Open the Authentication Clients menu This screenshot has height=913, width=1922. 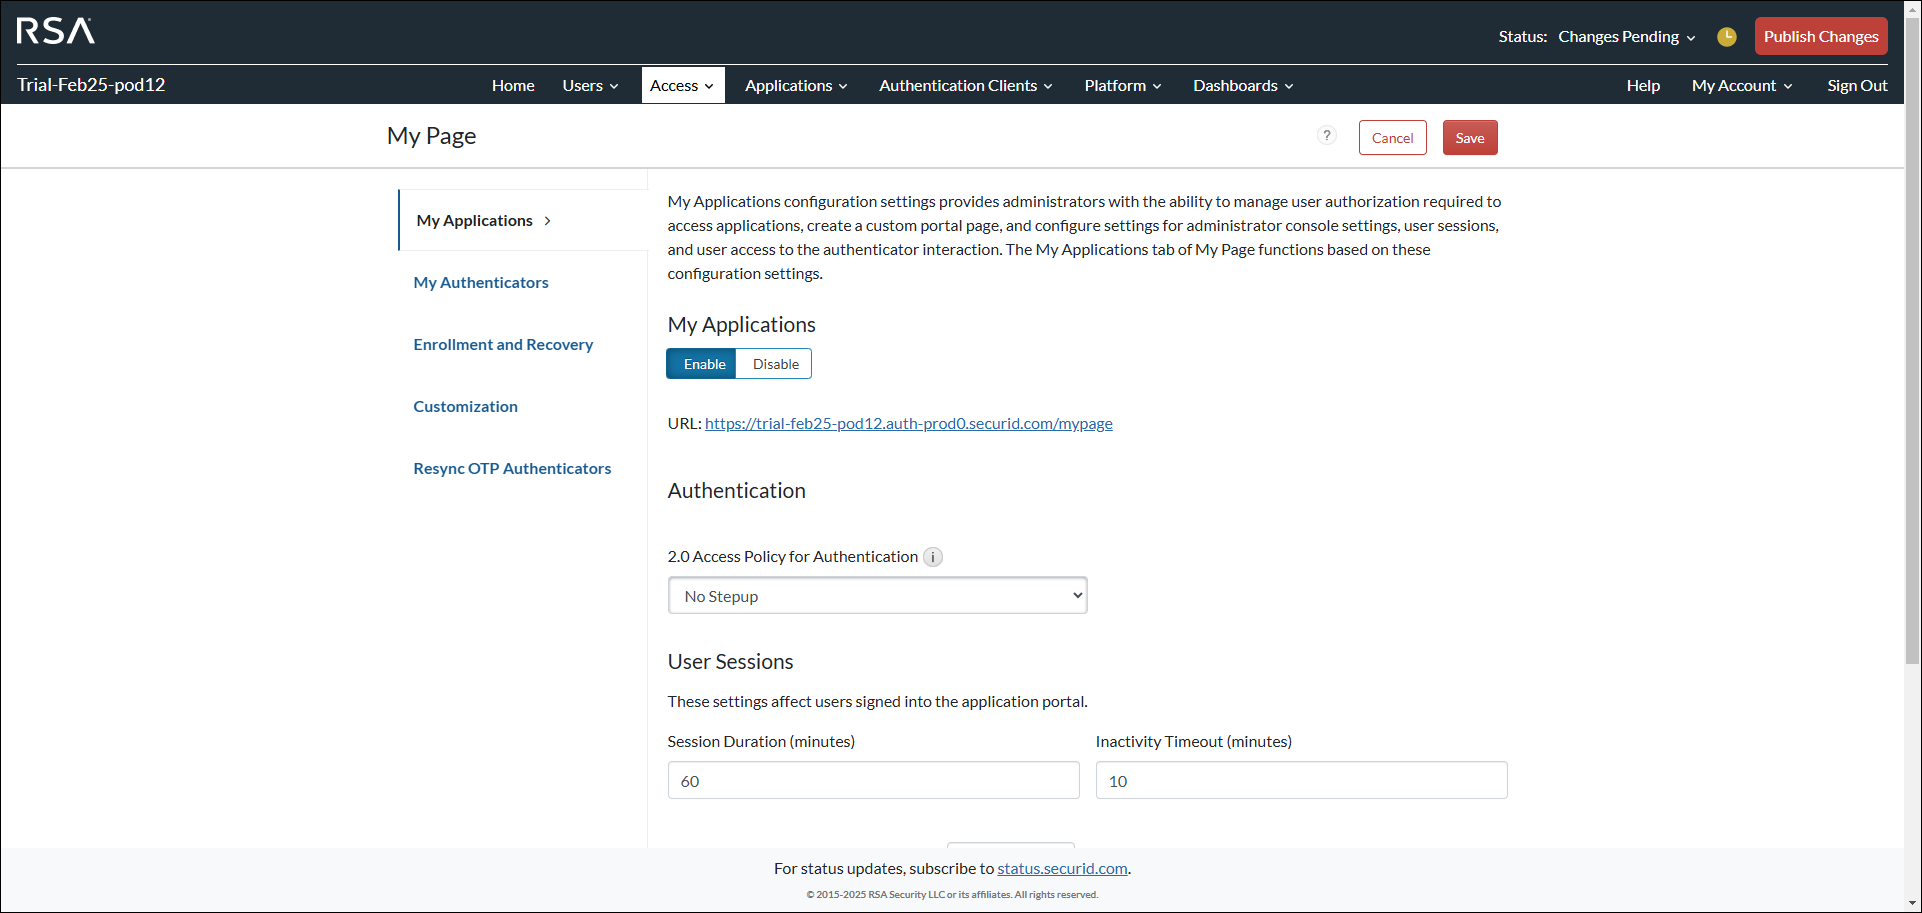pos(965,86)
